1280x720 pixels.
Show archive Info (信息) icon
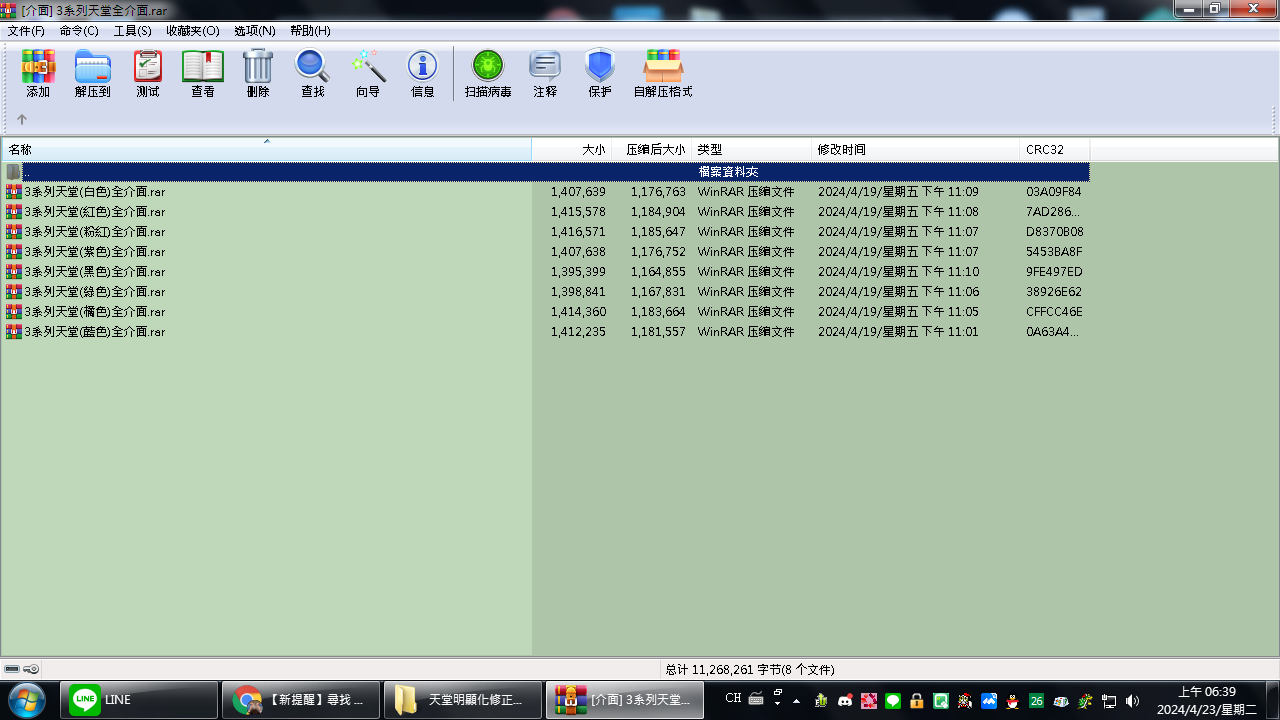(423, 74)
